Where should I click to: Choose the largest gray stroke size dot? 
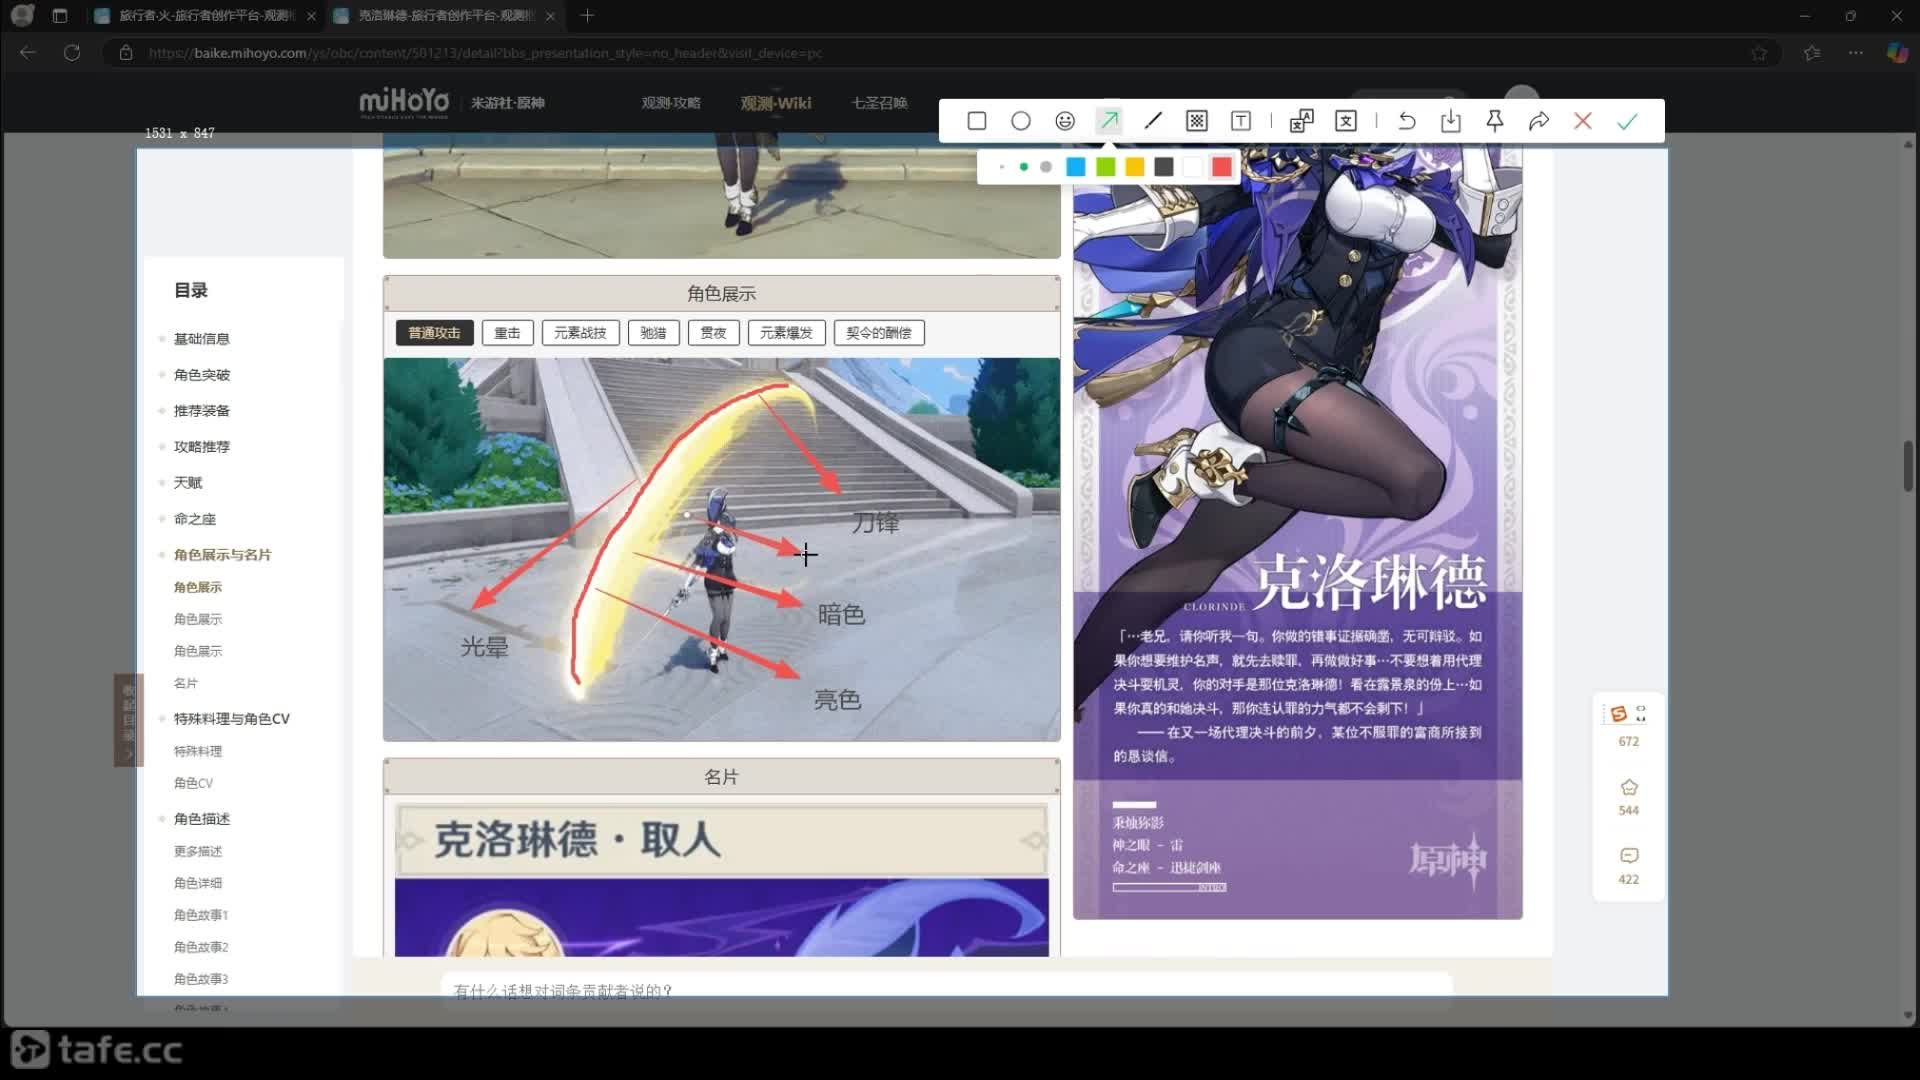[x=1046, y=167]
